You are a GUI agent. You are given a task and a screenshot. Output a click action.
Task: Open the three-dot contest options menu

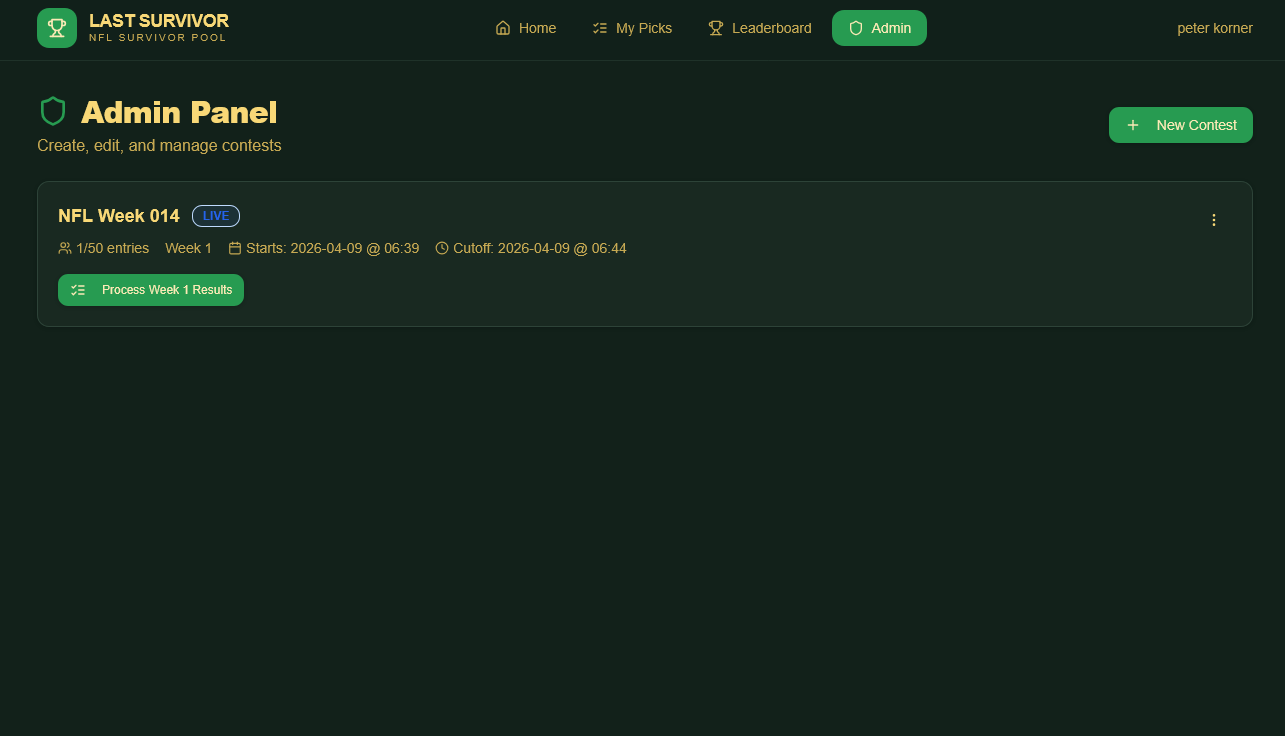(x=1214, y=220)
